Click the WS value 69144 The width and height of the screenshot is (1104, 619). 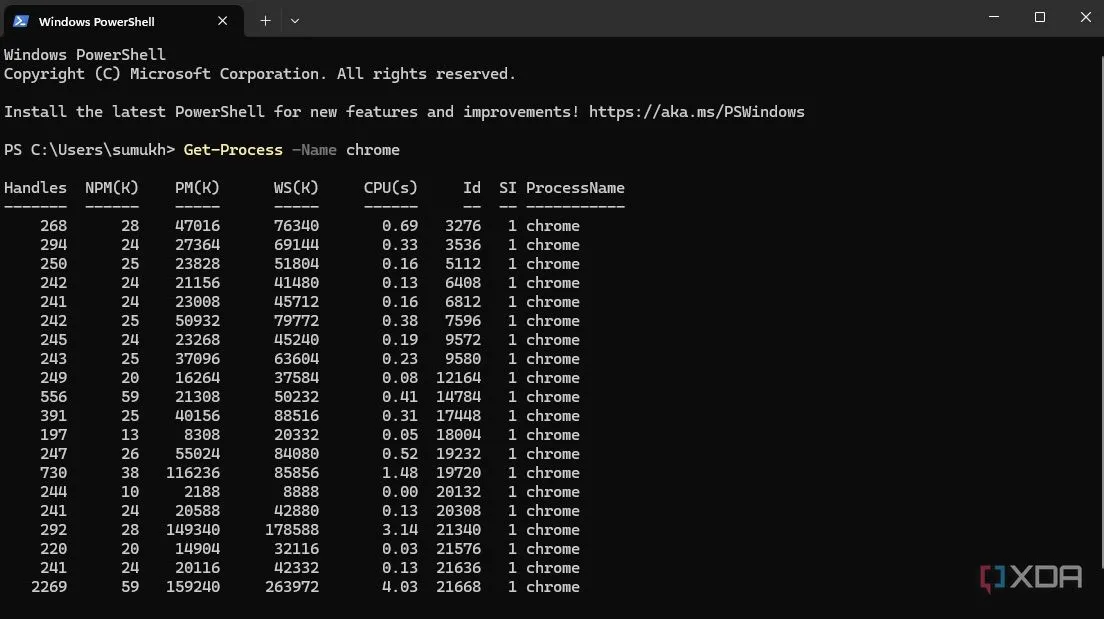point(296,245)
